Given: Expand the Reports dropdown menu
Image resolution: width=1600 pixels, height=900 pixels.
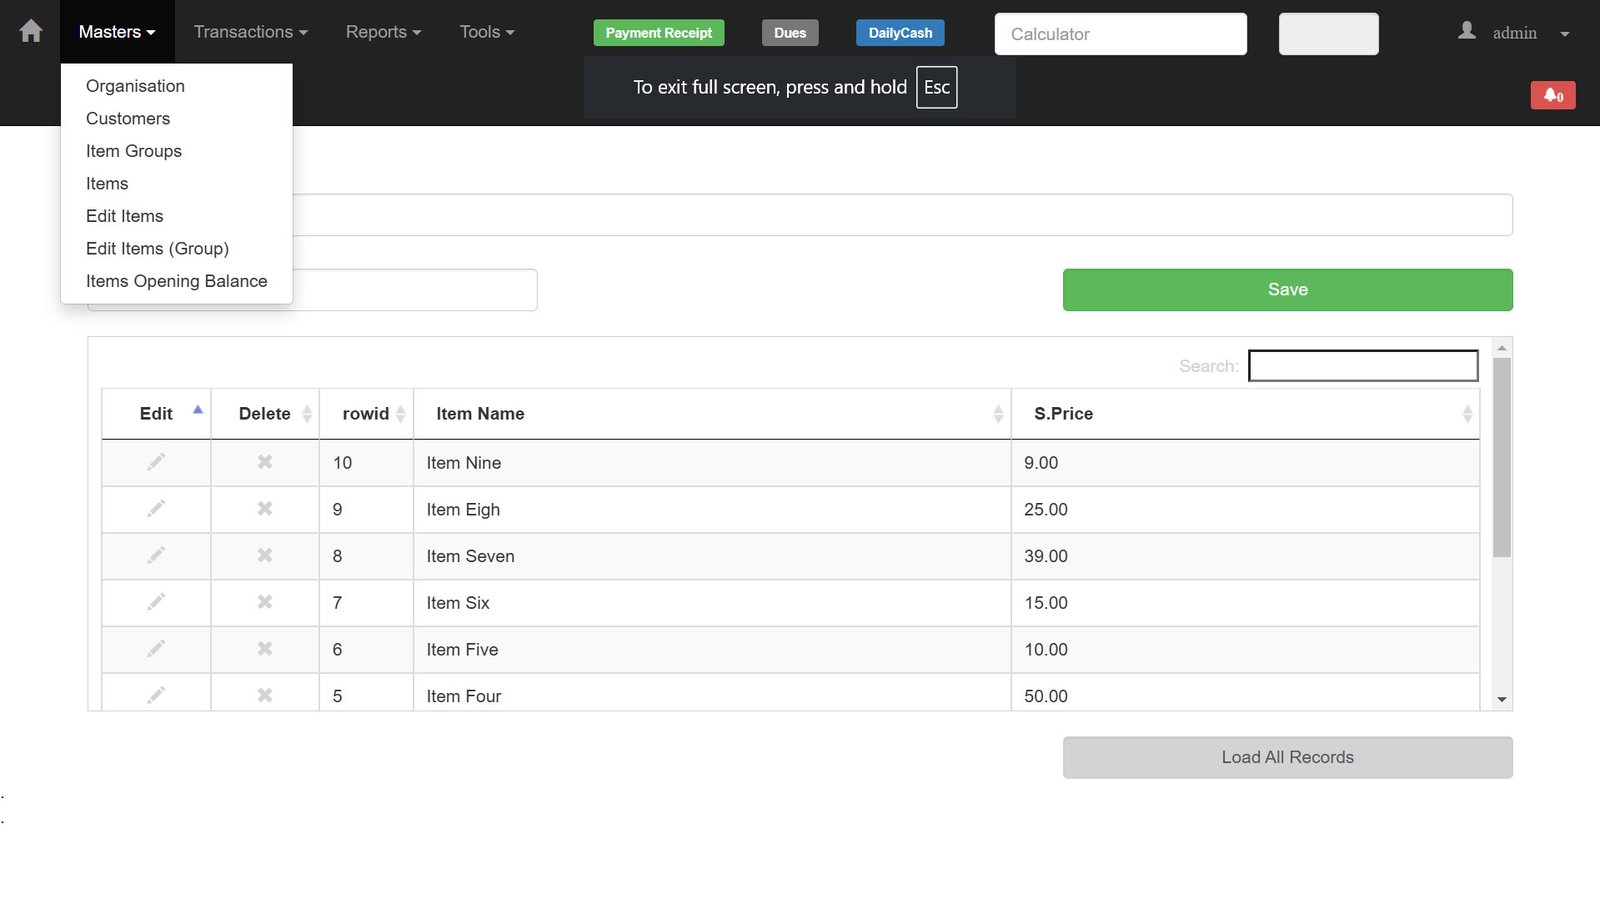Looking at the screenshot, I should click(384, 32).
